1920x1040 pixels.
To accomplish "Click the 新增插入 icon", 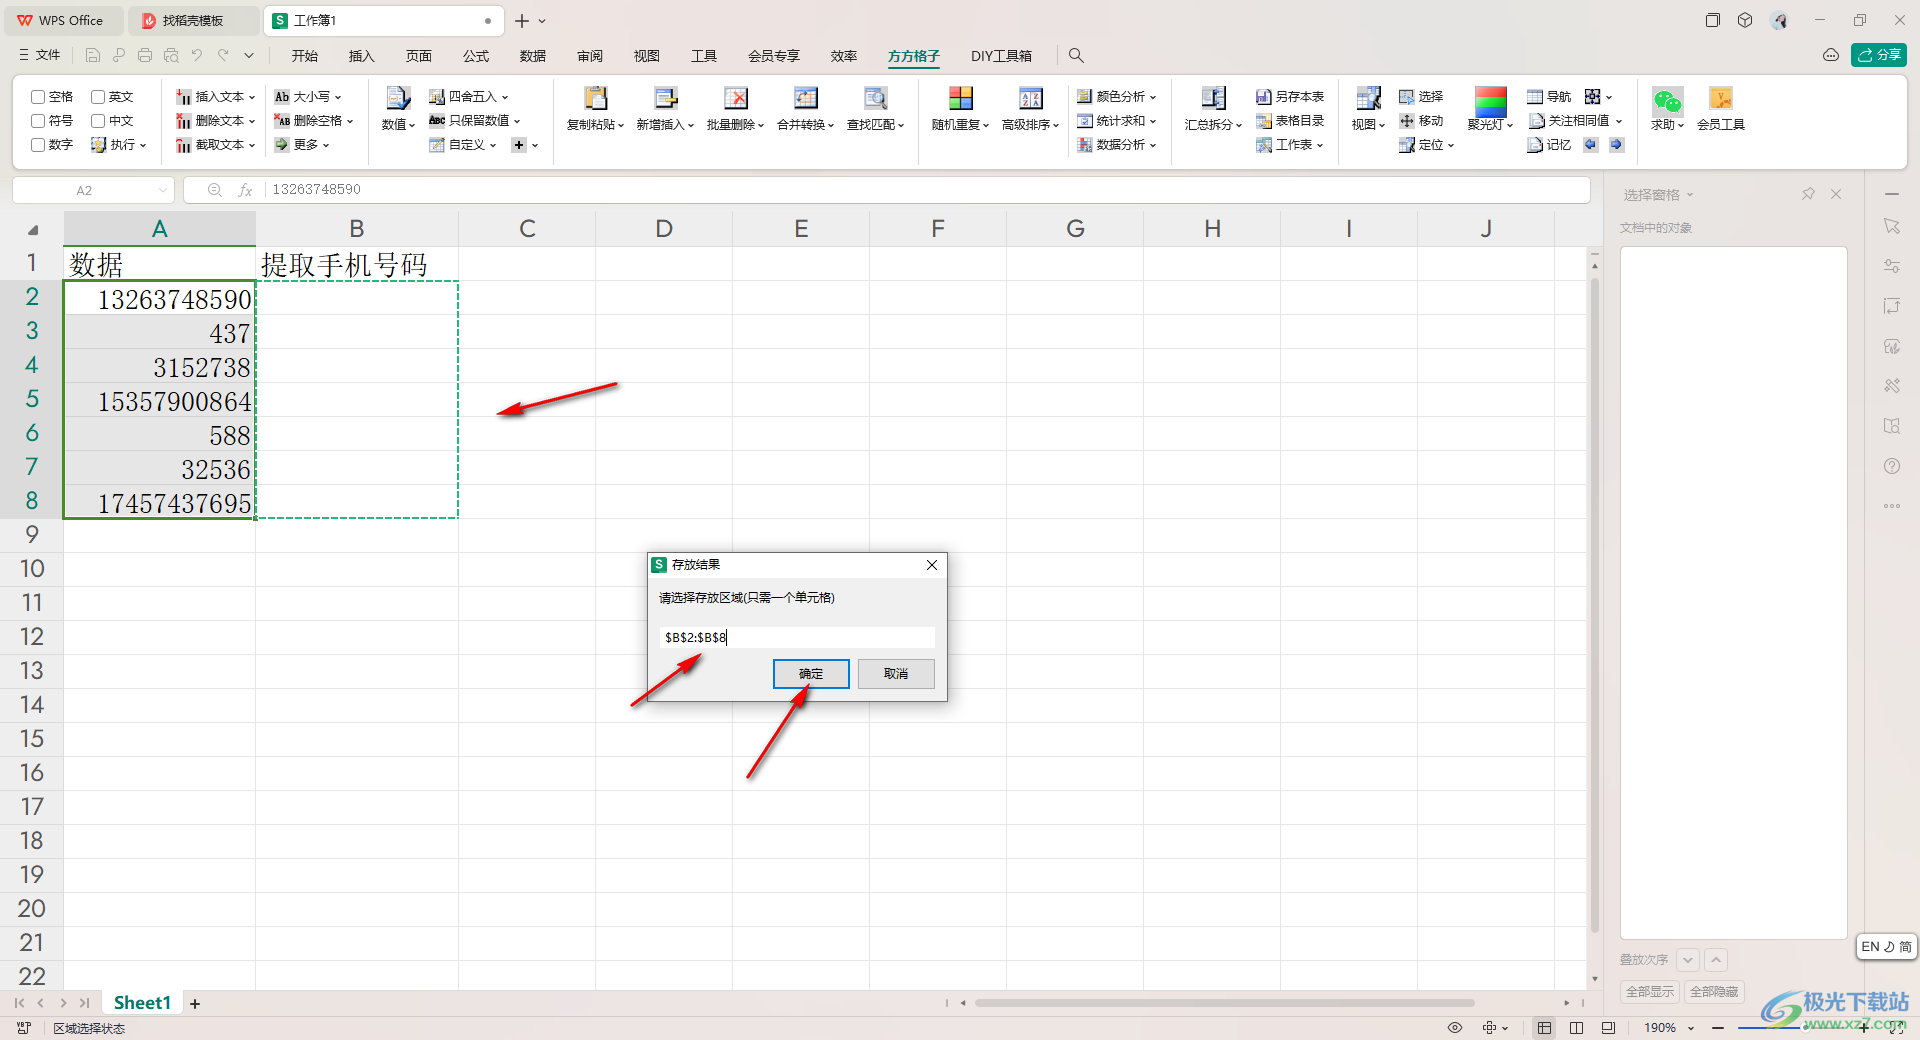I will pos(666,98).
